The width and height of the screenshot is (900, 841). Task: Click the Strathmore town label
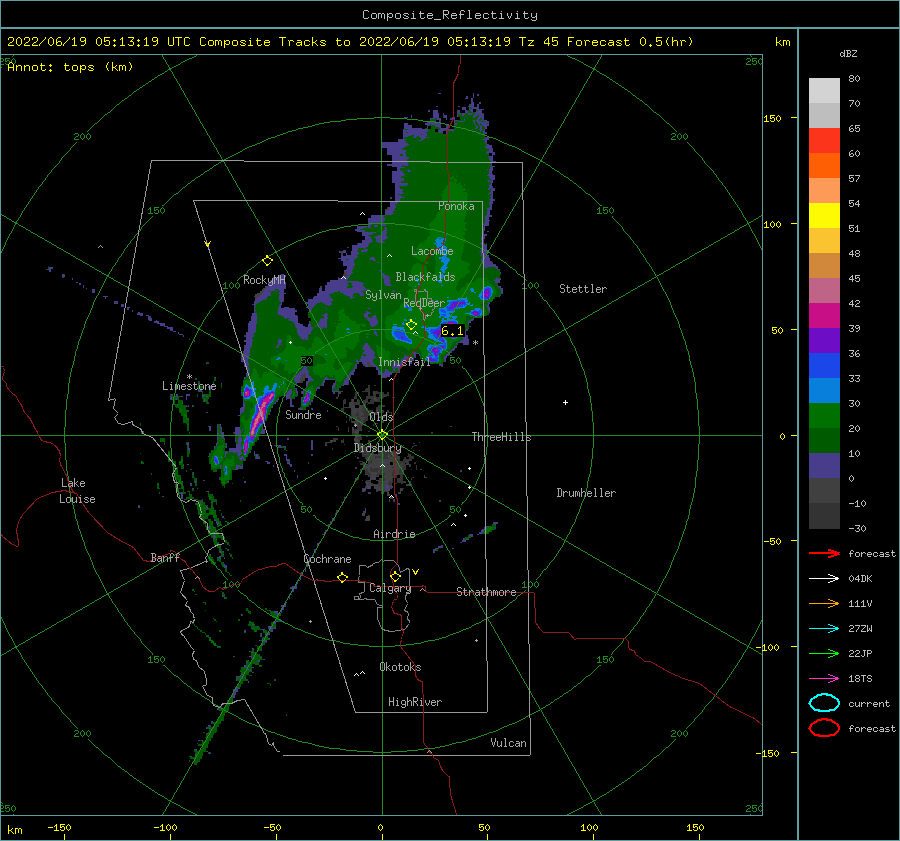tap(486, 592)
